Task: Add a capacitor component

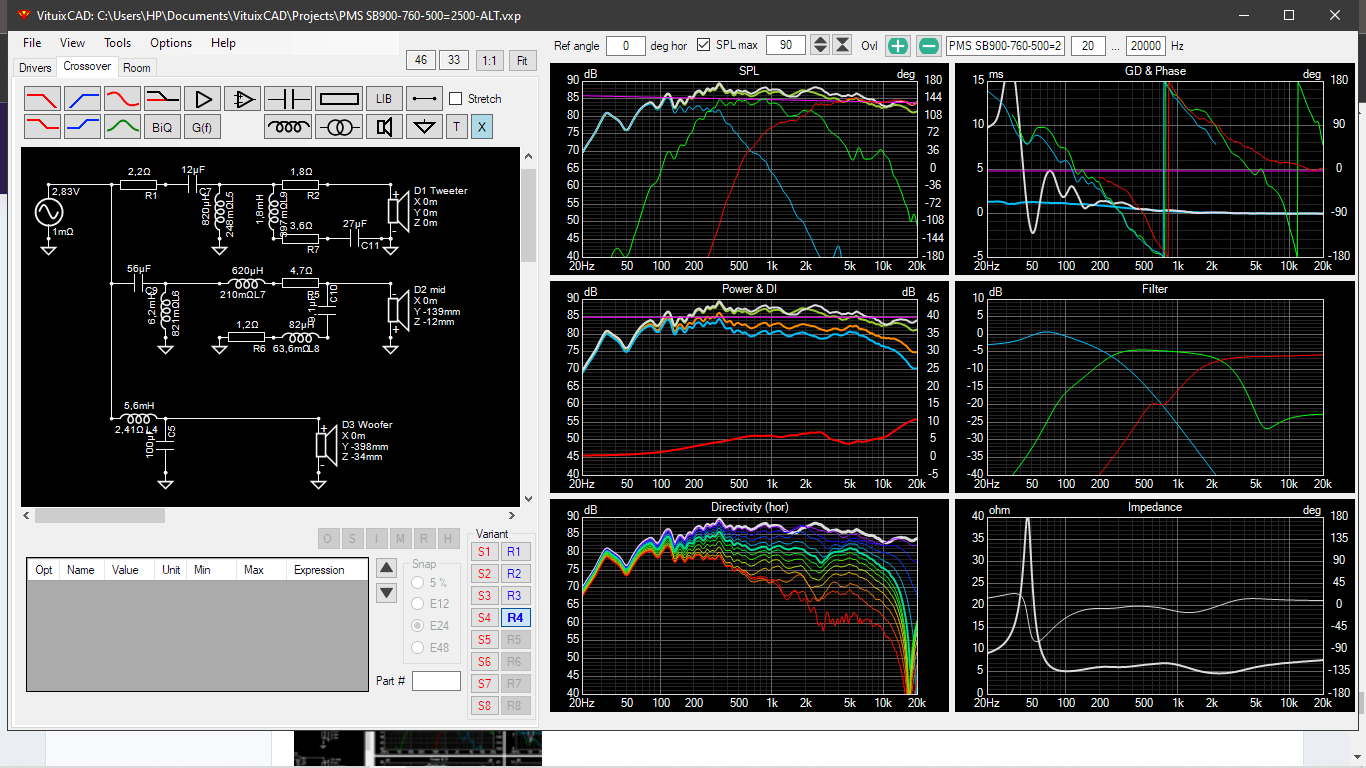Action: tap(289, 99)
